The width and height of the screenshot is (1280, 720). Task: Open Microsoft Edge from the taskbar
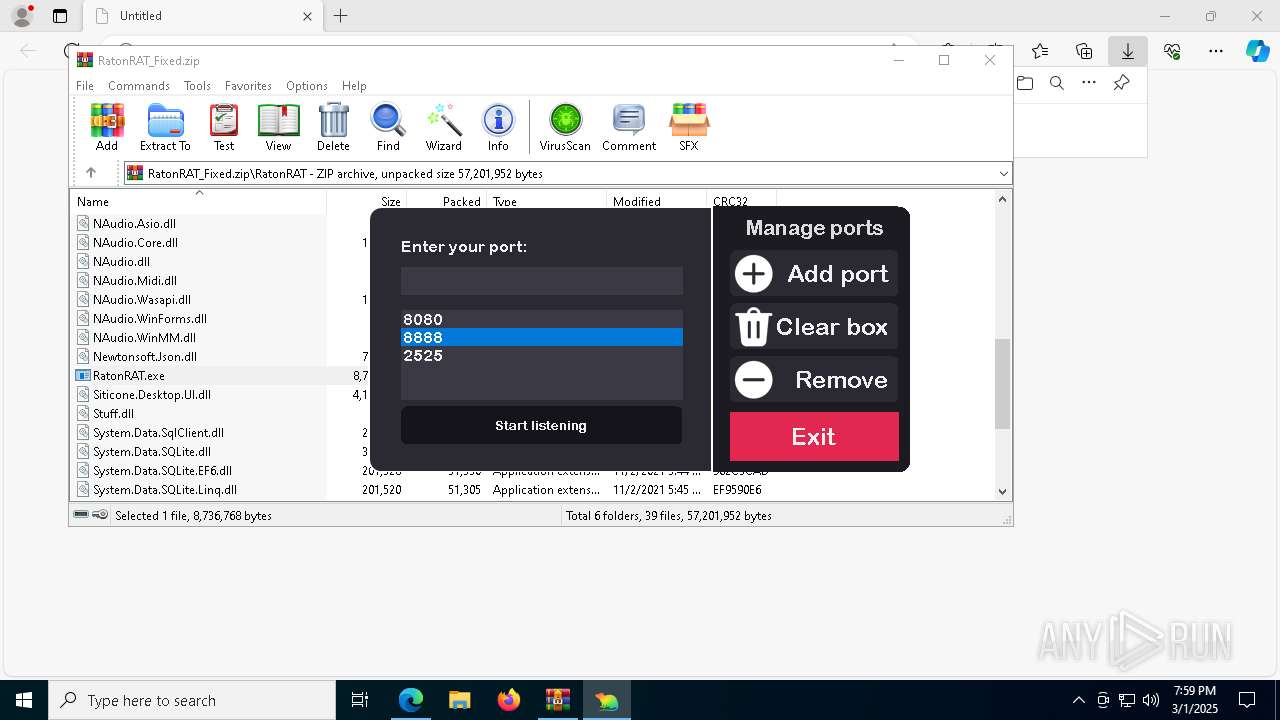411,700
